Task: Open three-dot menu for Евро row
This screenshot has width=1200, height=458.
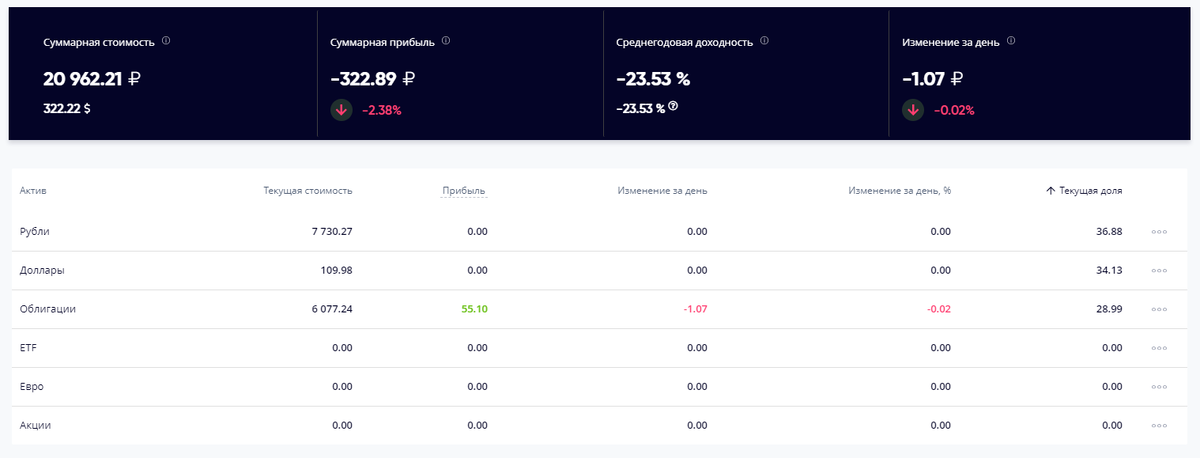Action: click(1159, 387)
